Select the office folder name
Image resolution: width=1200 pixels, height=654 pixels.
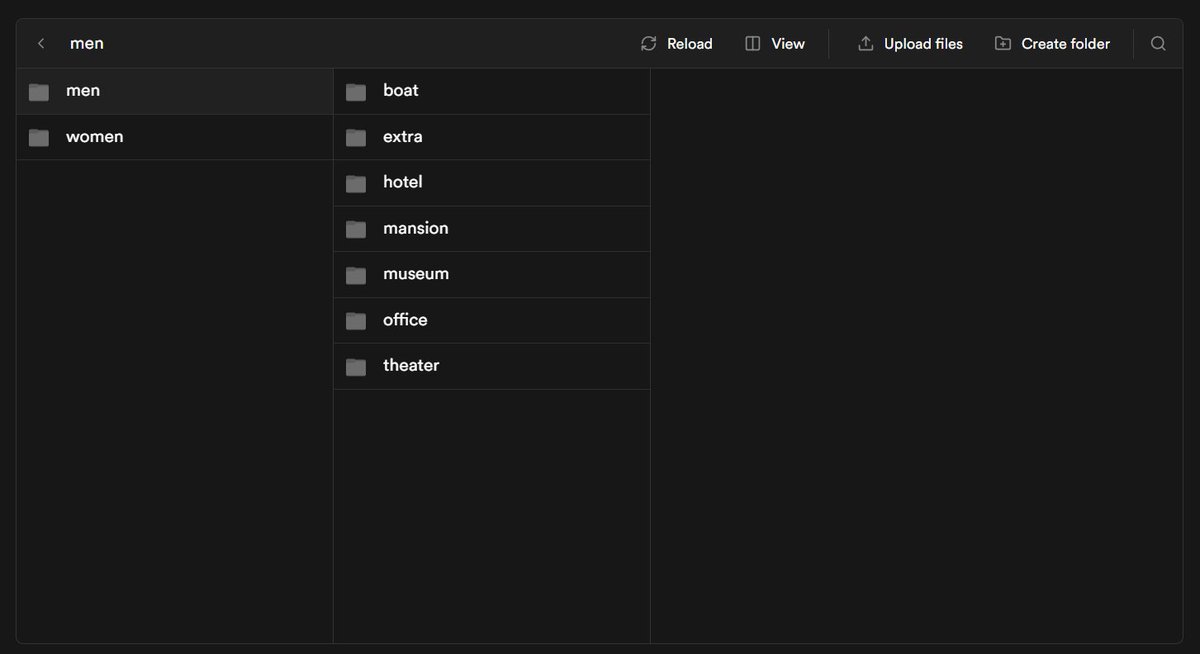405,319
